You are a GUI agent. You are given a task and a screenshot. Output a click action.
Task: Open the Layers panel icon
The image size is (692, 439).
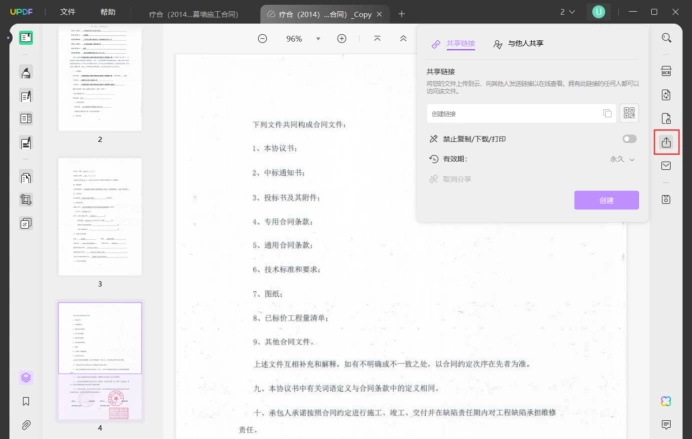[26, 378]
